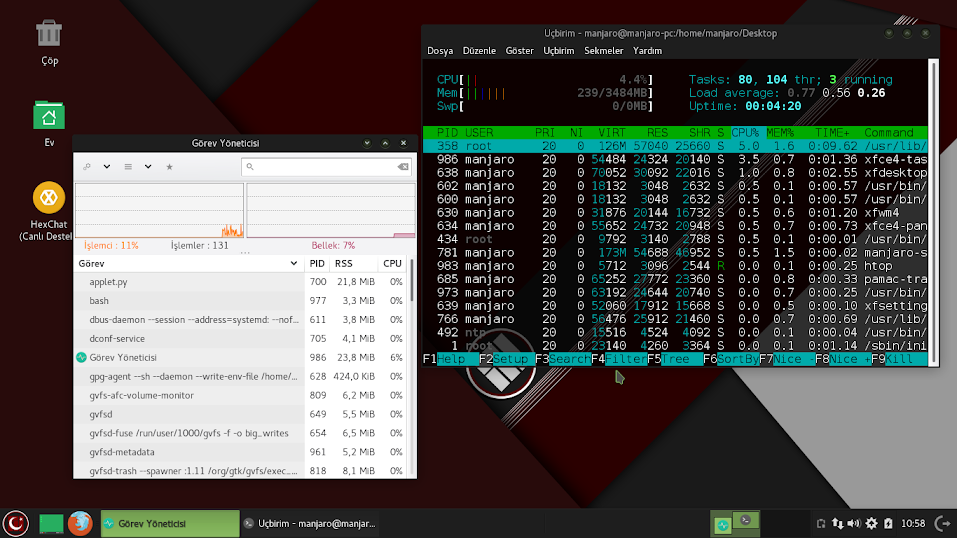Image resolution: width=957 pixels, height=538 pixels.
Task: Open the Göster menu in the terminal
Action: tap(519, 51)
